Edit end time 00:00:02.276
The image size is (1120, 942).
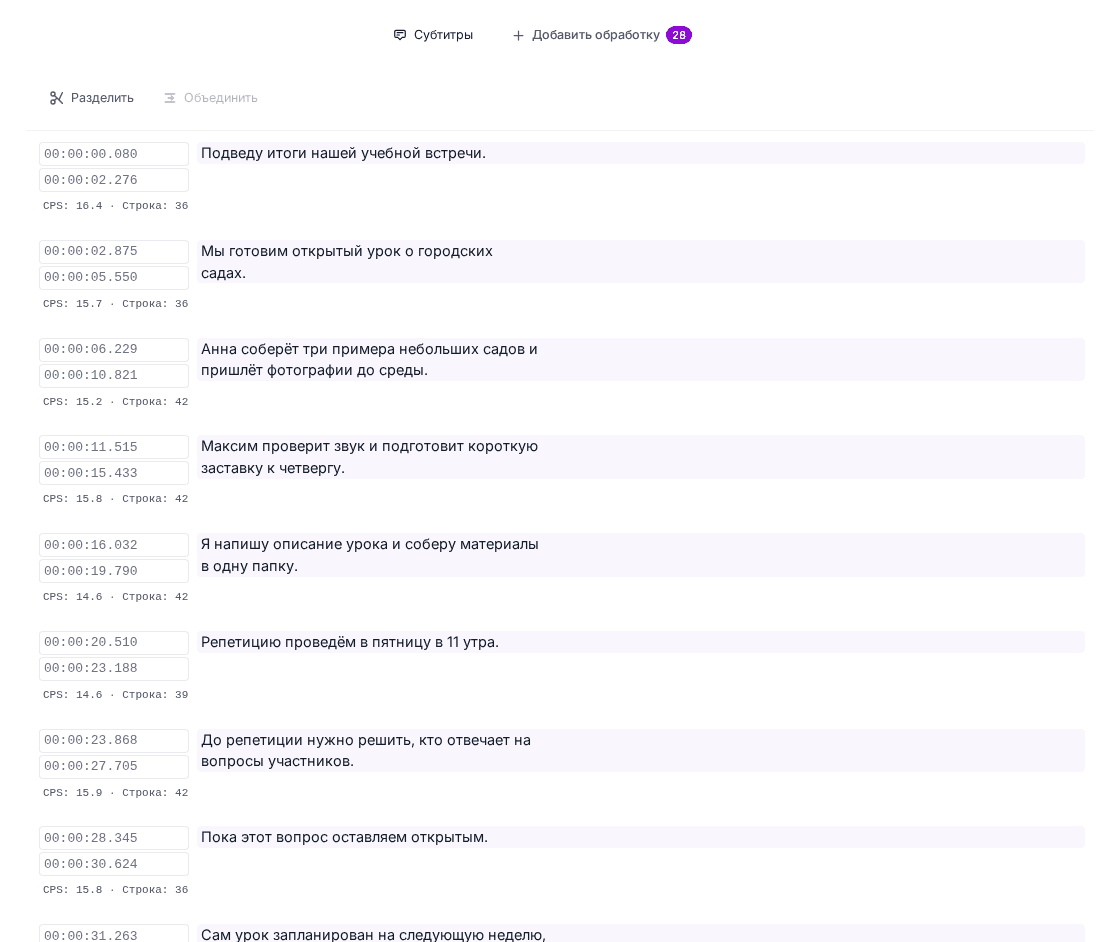[114, 180]
